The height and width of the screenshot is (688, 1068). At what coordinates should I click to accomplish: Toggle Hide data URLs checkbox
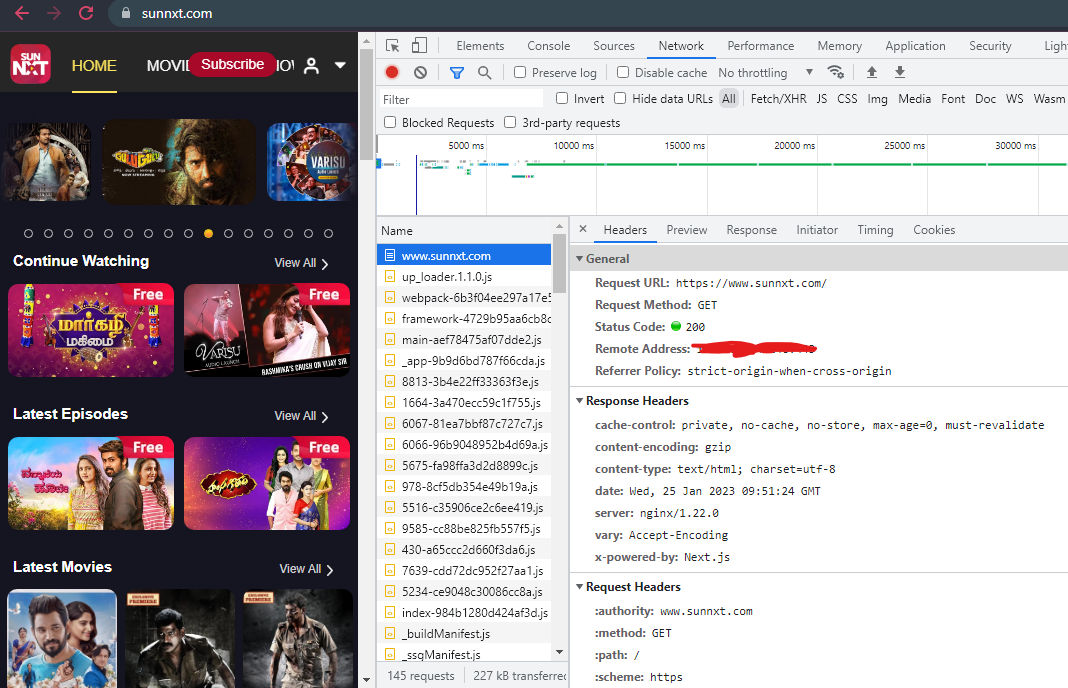tap(620, 98)
